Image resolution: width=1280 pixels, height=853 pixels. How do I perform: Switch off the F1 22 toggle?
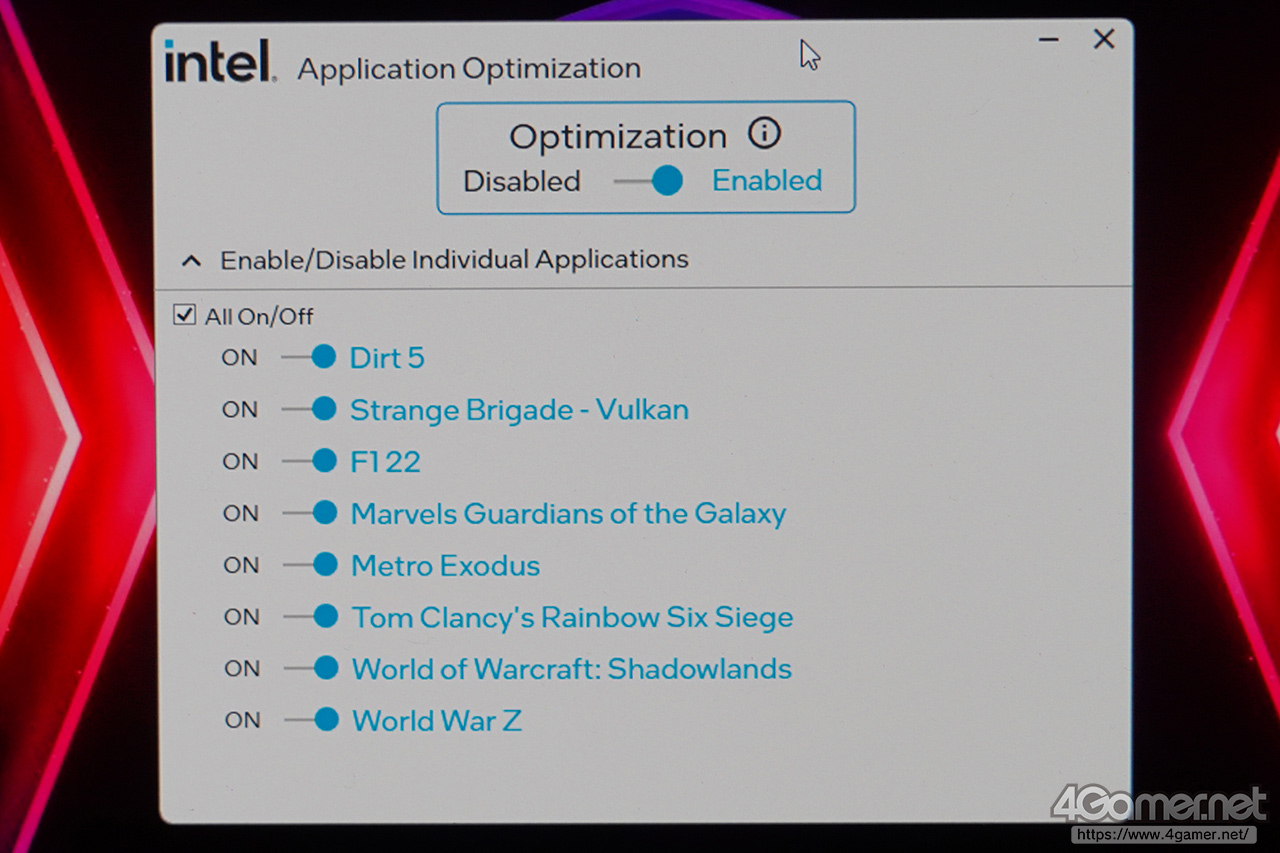310,461
